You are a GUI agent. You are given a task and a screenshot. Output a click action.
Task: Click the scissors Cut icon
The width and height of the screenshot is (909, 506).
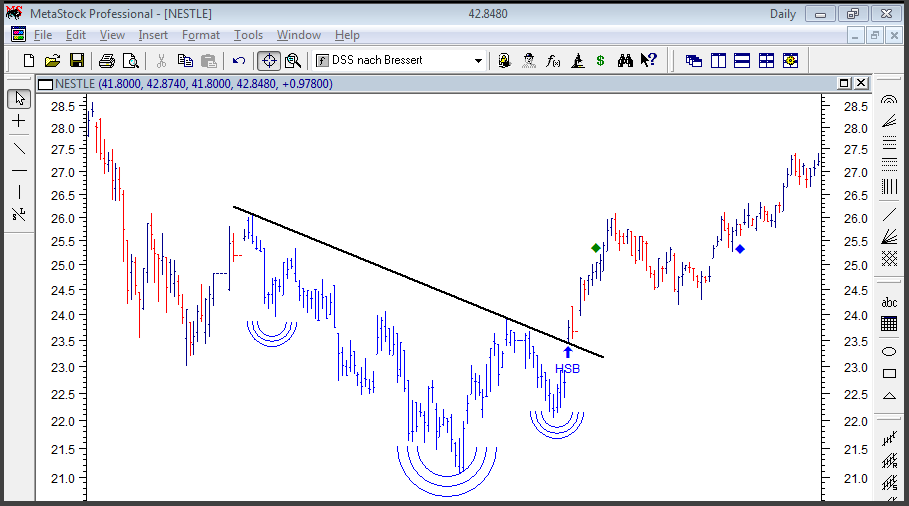coord(161,60)
